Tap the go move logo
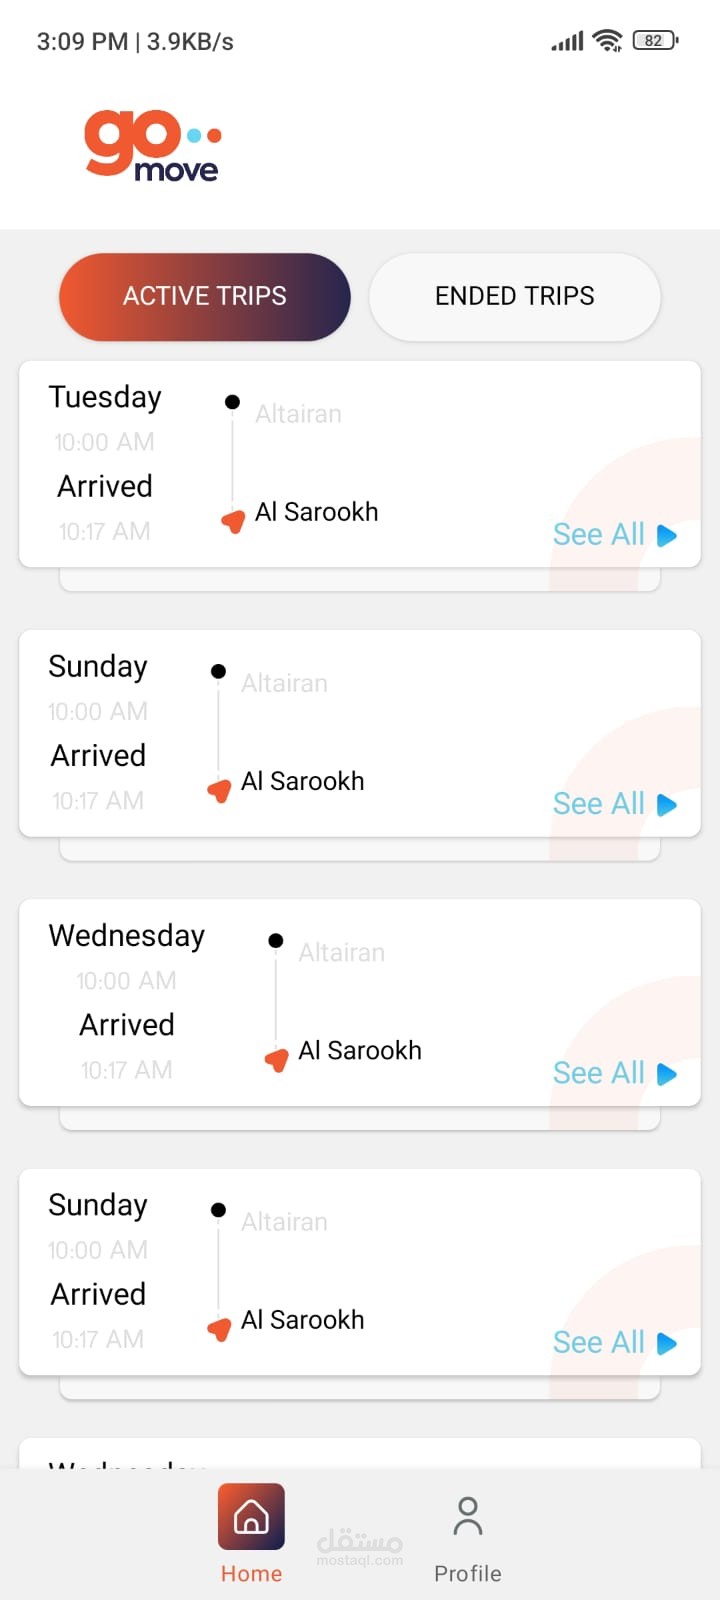The height and width of the screenshot is (1600, 720). [153, 146]
